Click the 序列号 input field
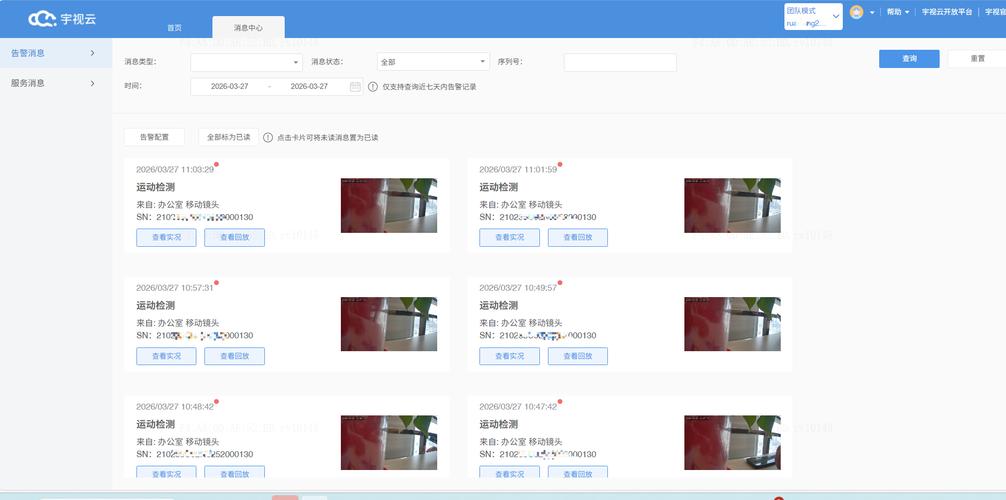Screen dimensions: 1006x500 coord(620,62)
